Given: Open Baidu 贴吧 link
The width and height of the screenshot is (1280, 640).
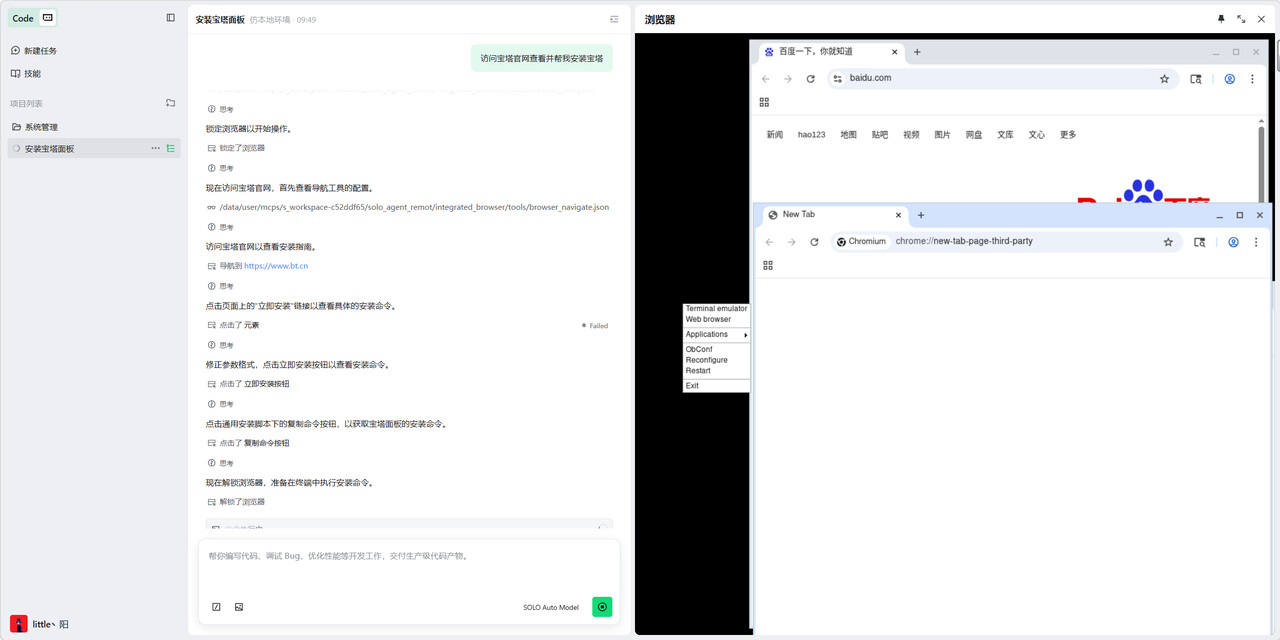Looking at the screenshot, I should tap(880, 135).
